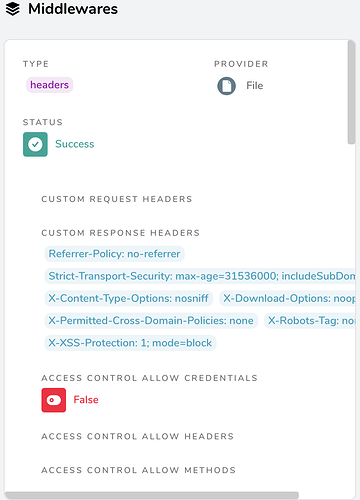
Task: Click the Custom Response Headers section label
Action: tap(121, 233)
